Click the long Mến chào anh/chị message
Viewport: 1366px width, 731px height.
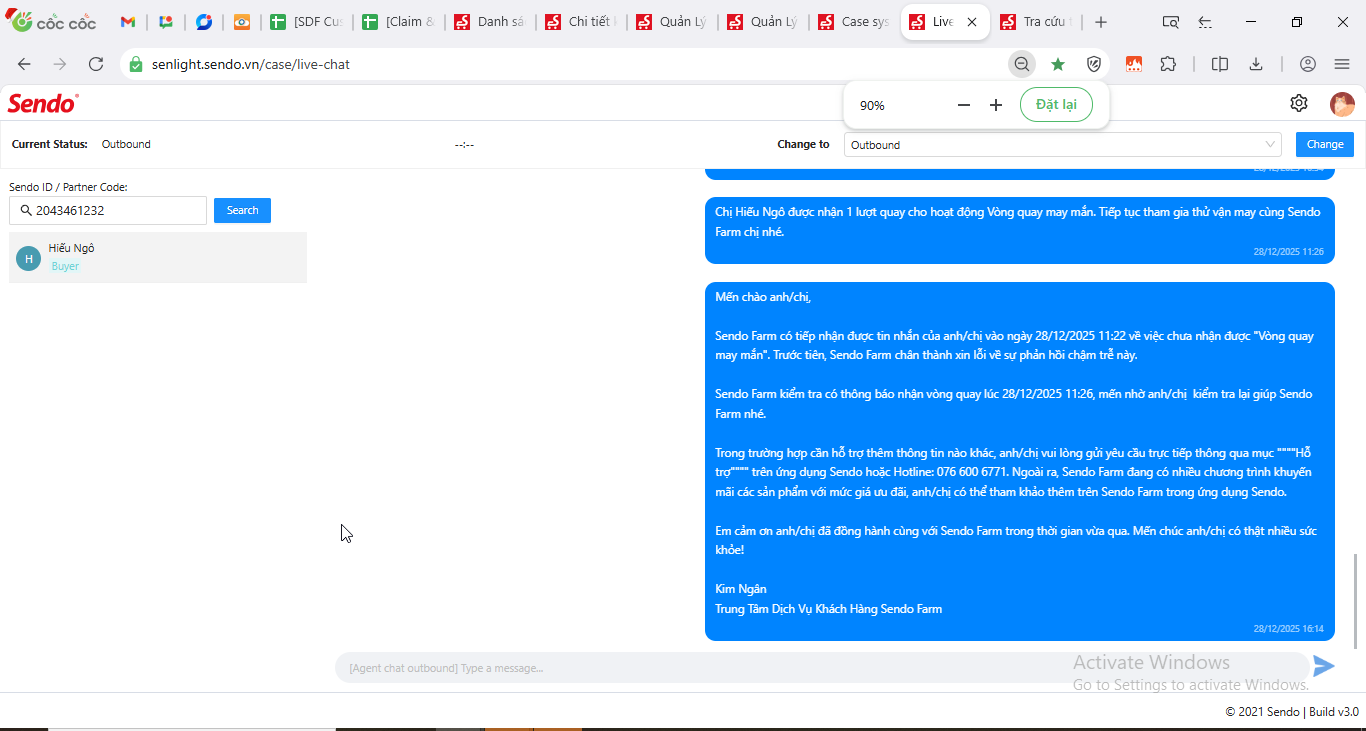1020,461
